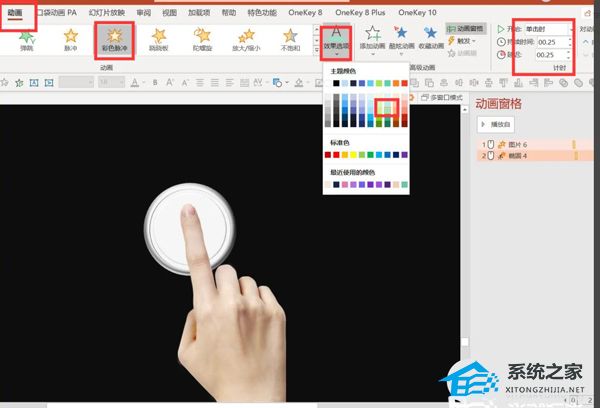Screen dimensions: 600x408
Task: Decrease the 延迟 delay spinner down arrow
Action: click(568, 58)
